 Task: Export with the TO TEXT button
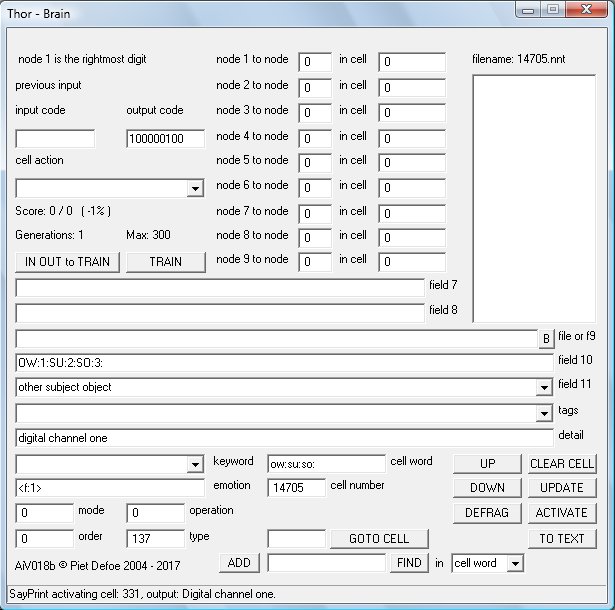pyautogui.click(x=562, y=539)
